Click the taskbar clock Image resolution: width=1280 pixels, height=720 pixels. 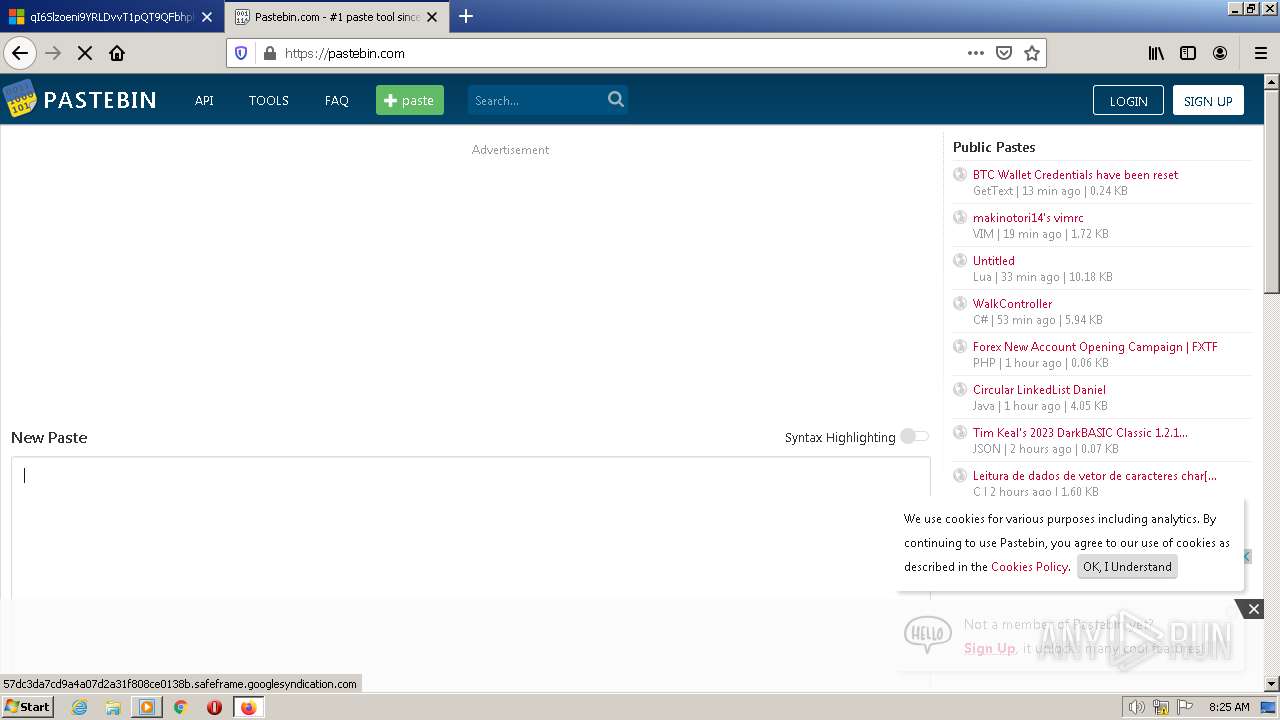(1229, 707)
